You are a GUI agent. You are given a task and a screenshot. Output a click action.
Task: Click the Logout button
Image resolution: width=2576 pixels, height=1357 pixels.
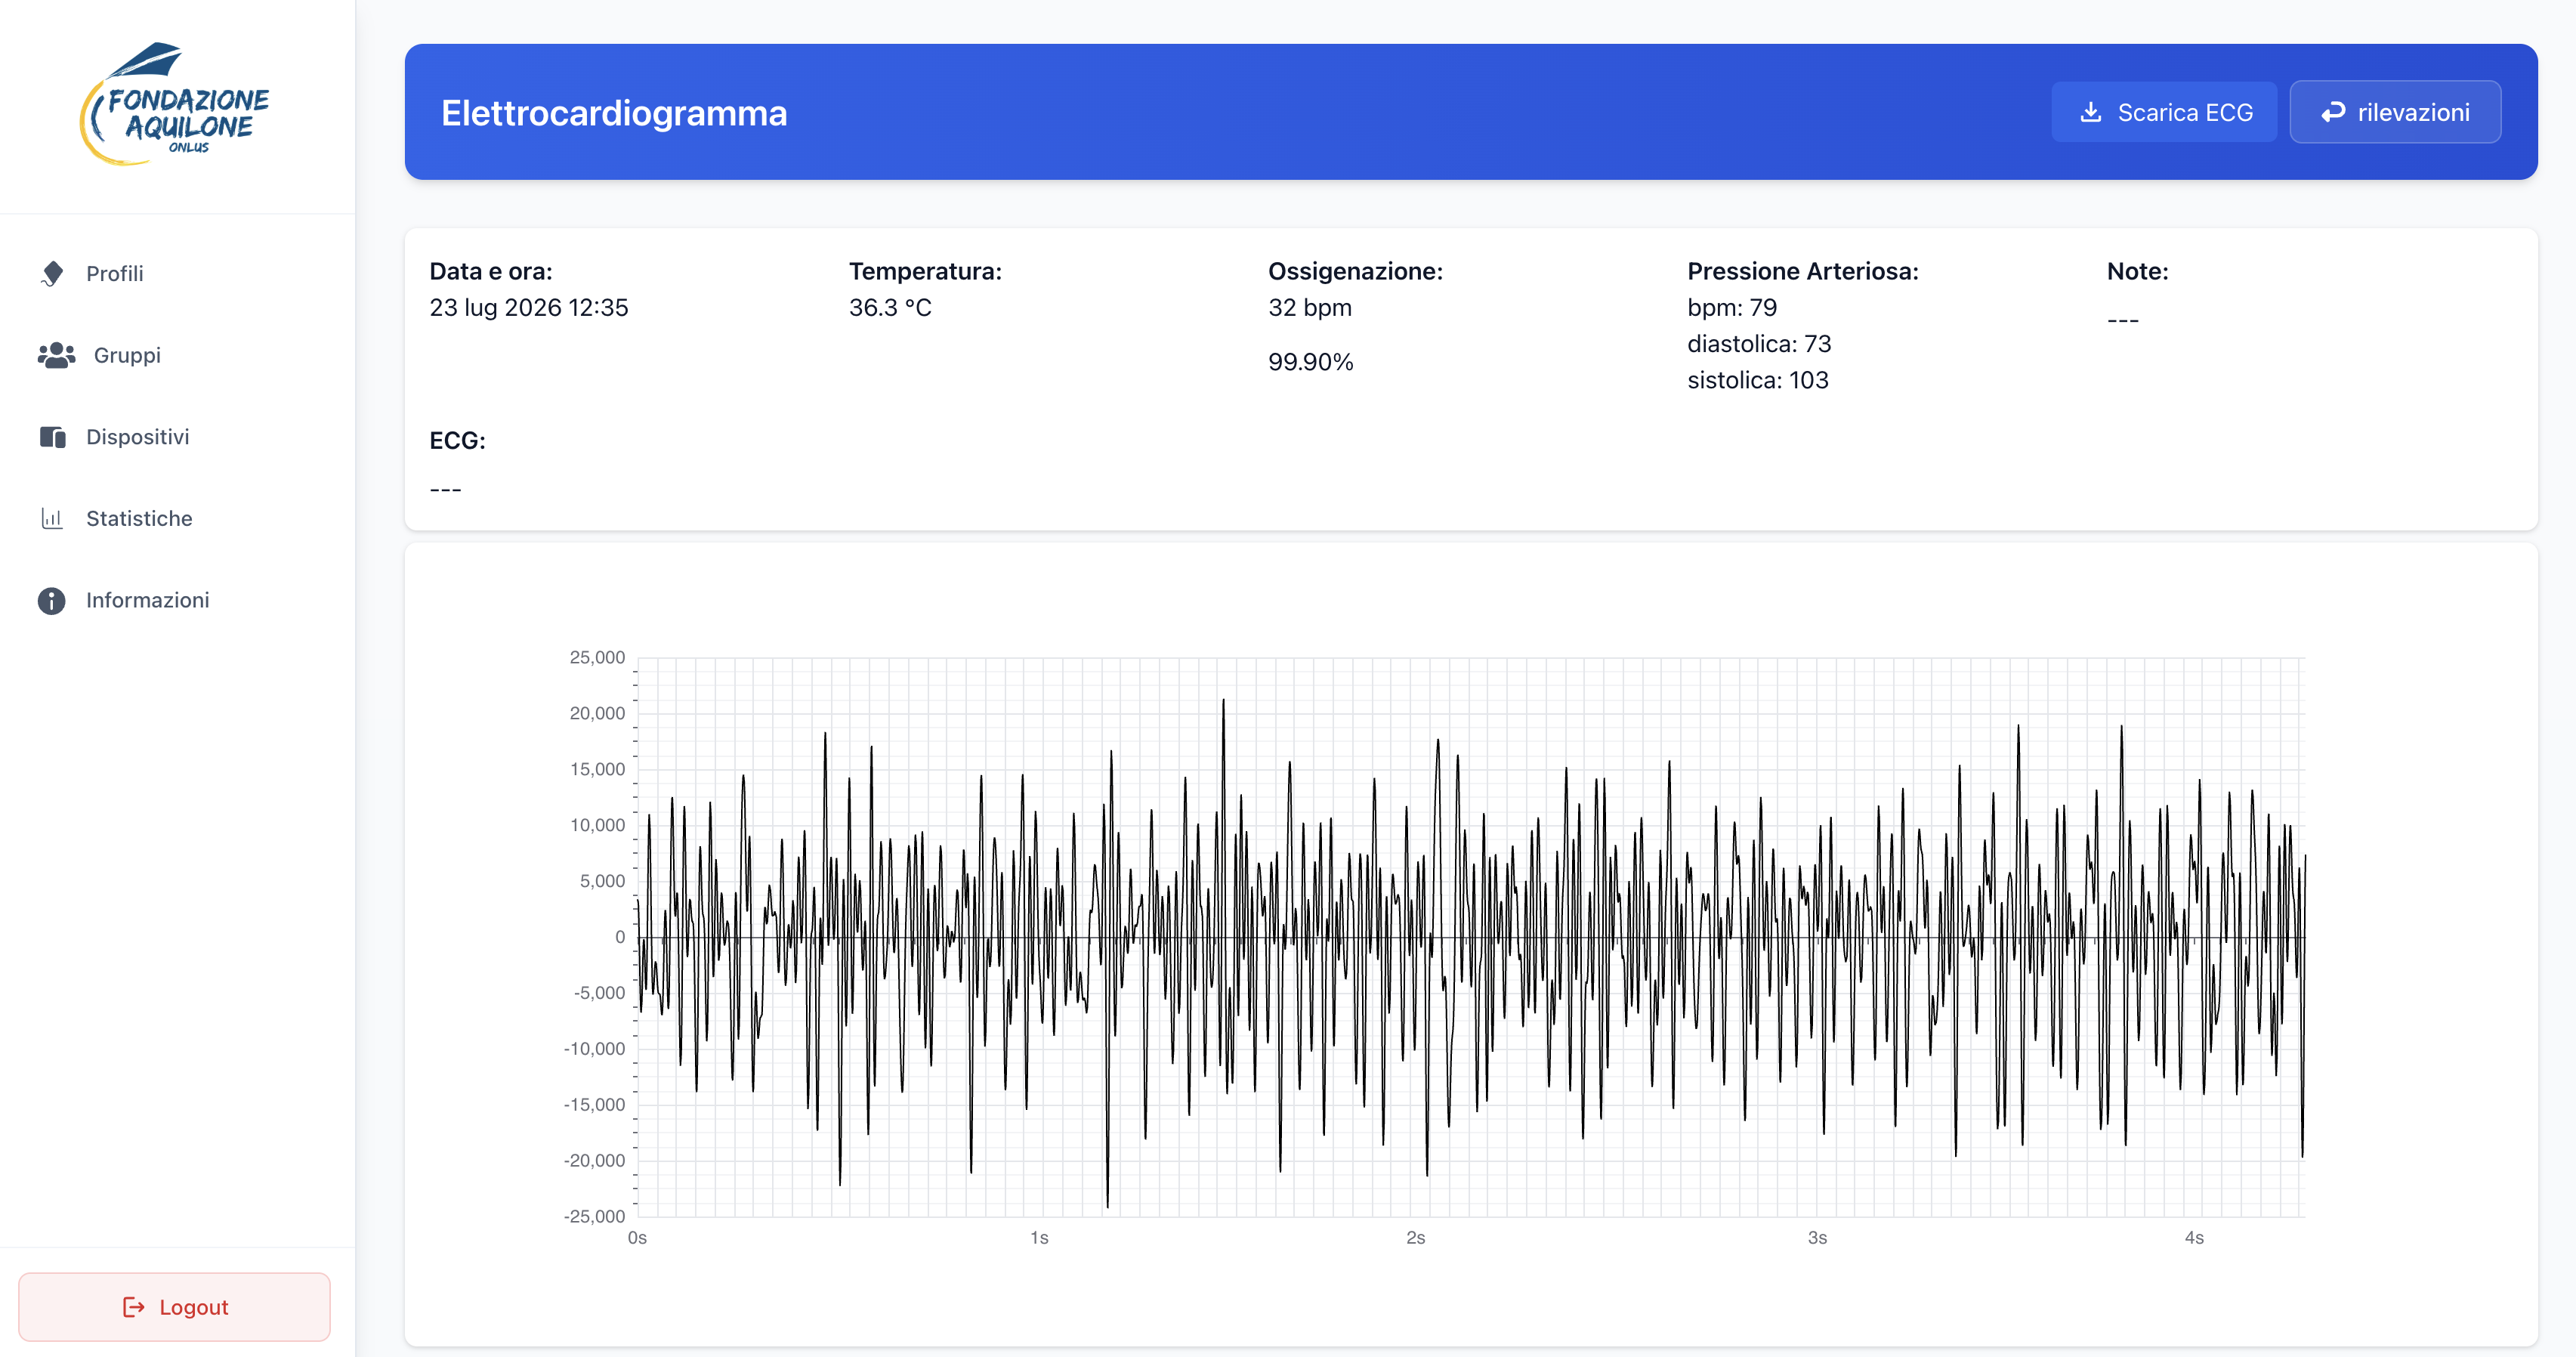[x=174, y=1307]
